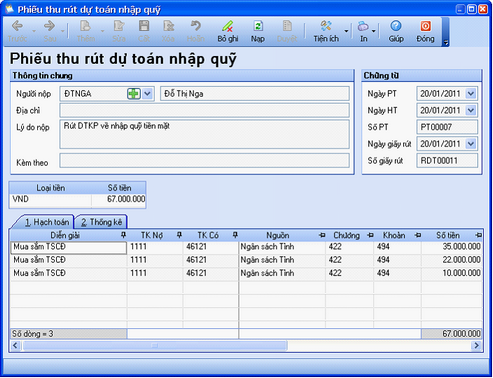493x378 pixels.
Task: Expand In print options arrow
Action: [374, 31]
